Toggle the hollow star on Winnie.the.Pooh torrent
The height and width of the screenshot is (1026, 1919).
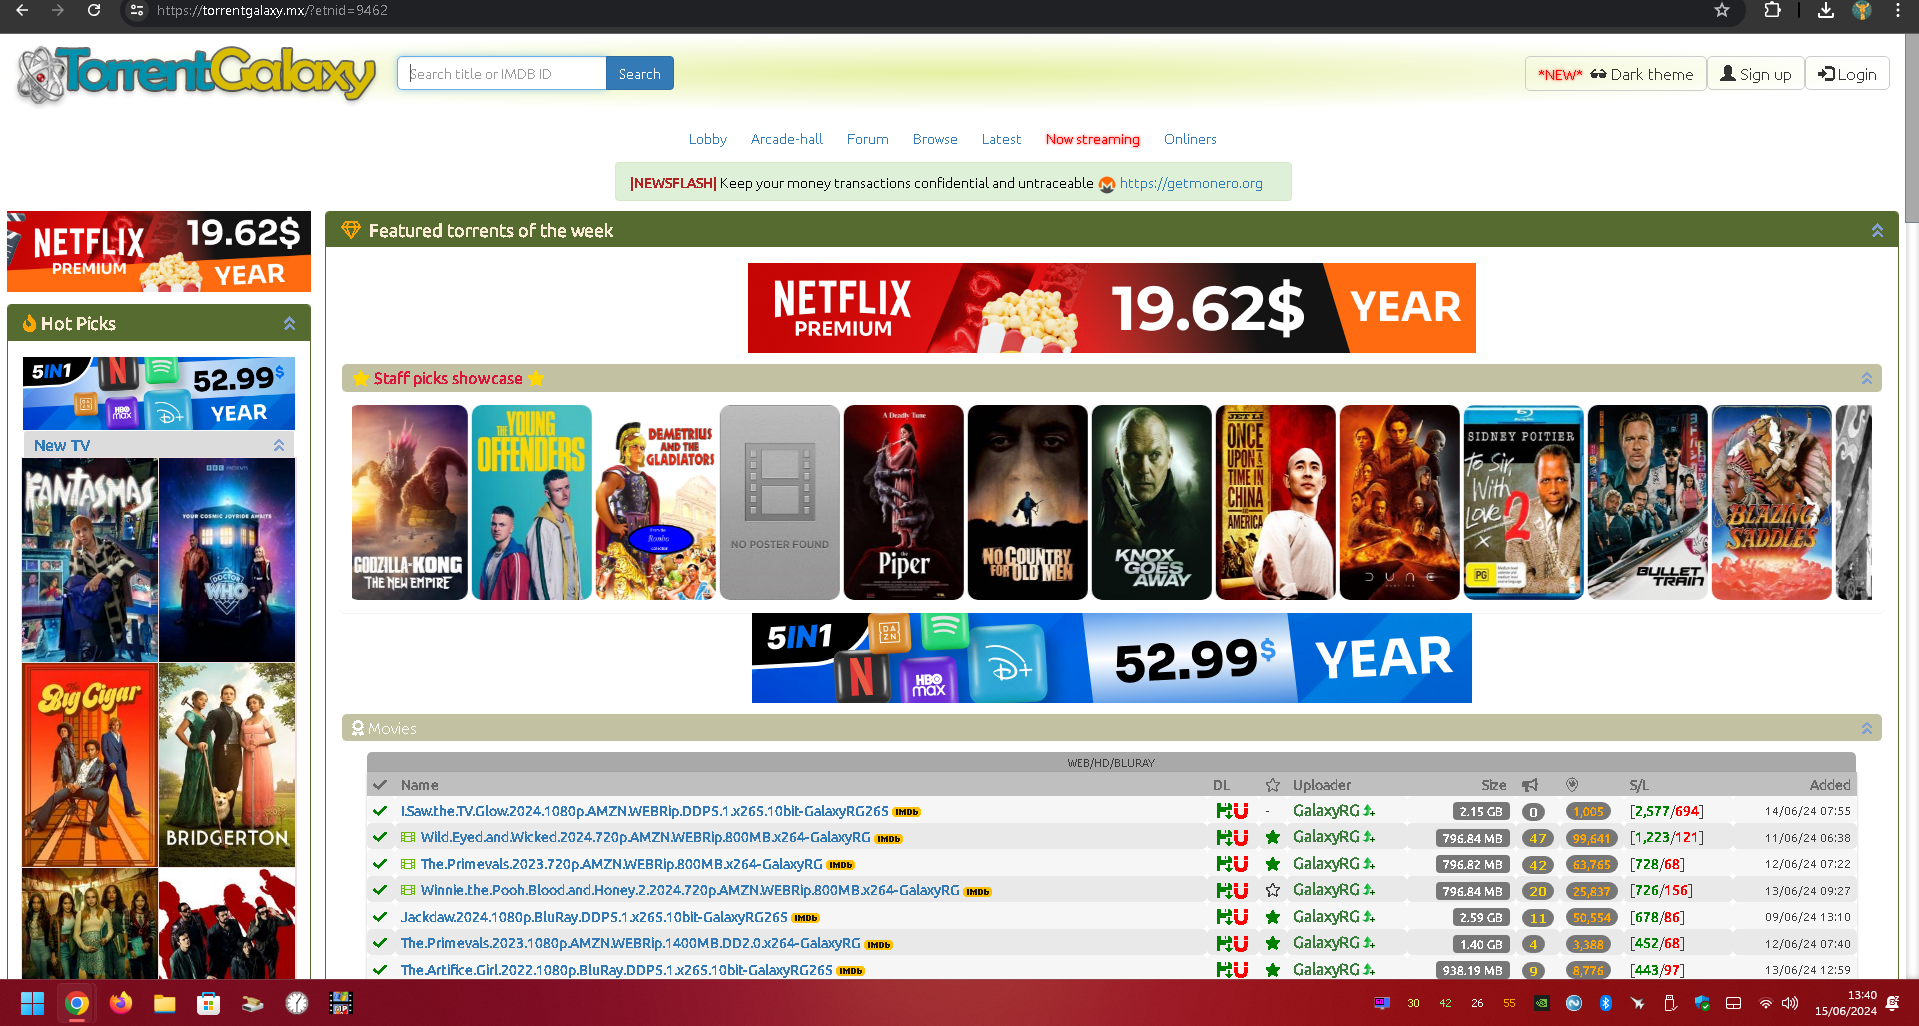point(1273,890)
